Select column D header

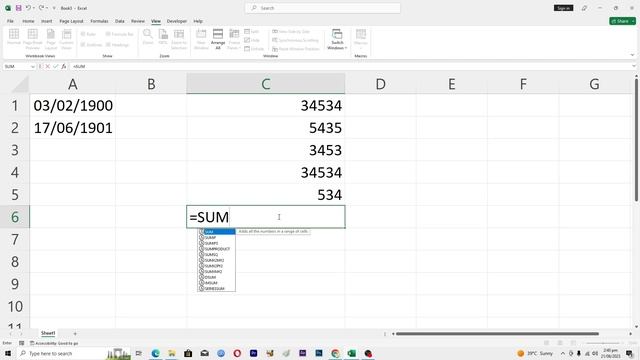point(380,84)
